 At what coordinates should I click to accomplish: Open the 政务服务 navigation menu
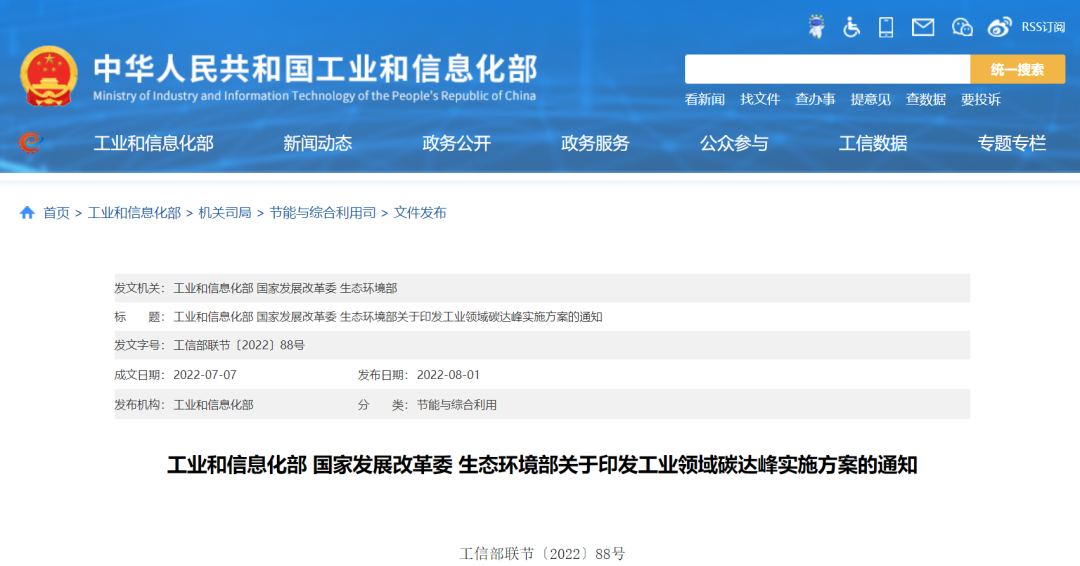[595, 143]
